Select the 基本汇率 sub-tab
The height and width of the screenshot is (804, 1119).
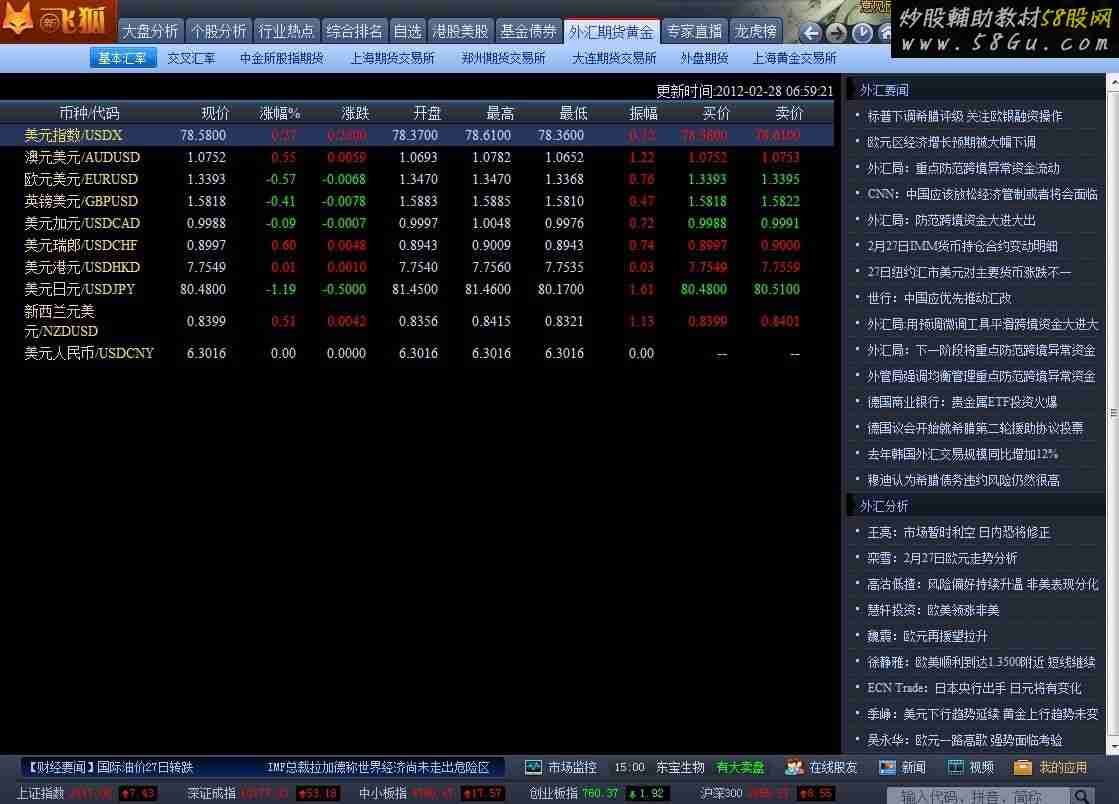tap(123, 58)
